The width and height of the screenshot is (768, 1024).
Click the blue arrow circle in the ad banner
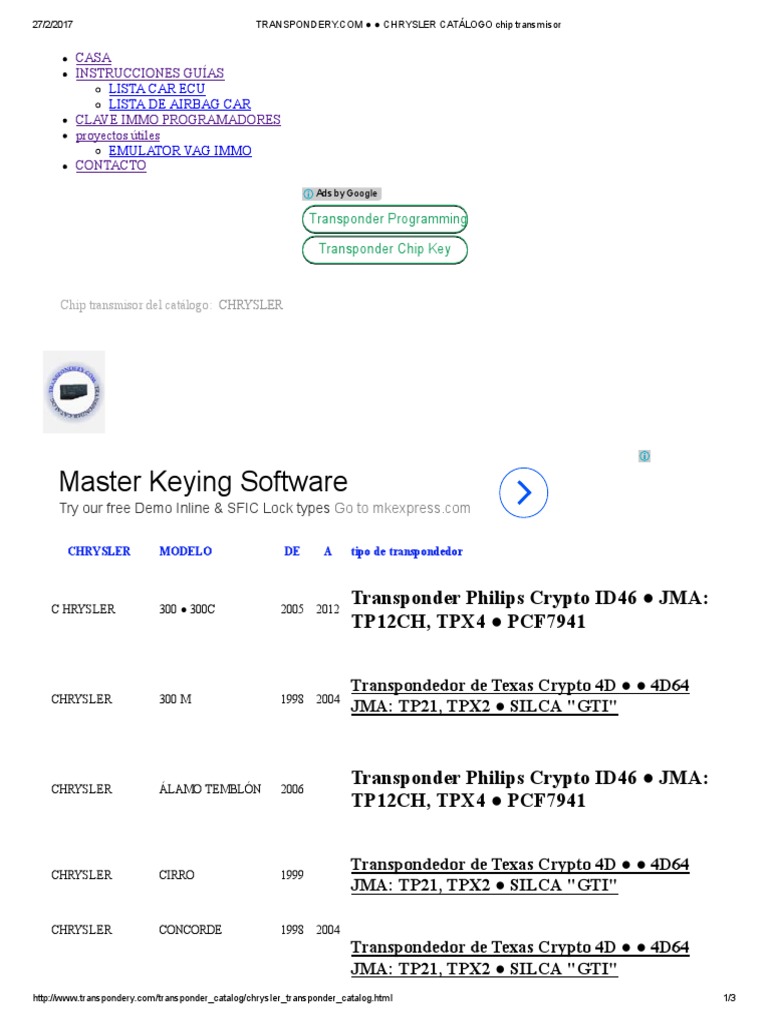[x=523, y=492]
